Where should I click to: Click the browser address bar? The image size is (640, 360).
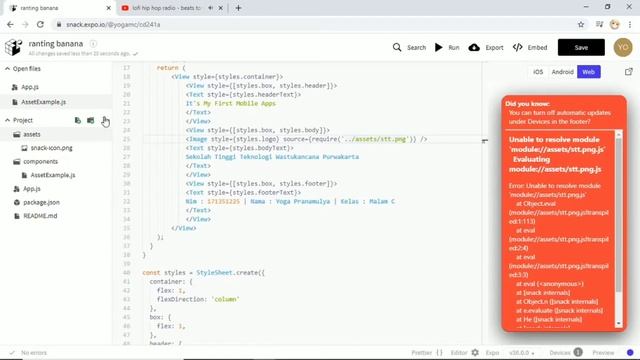[x=314, y=24]
